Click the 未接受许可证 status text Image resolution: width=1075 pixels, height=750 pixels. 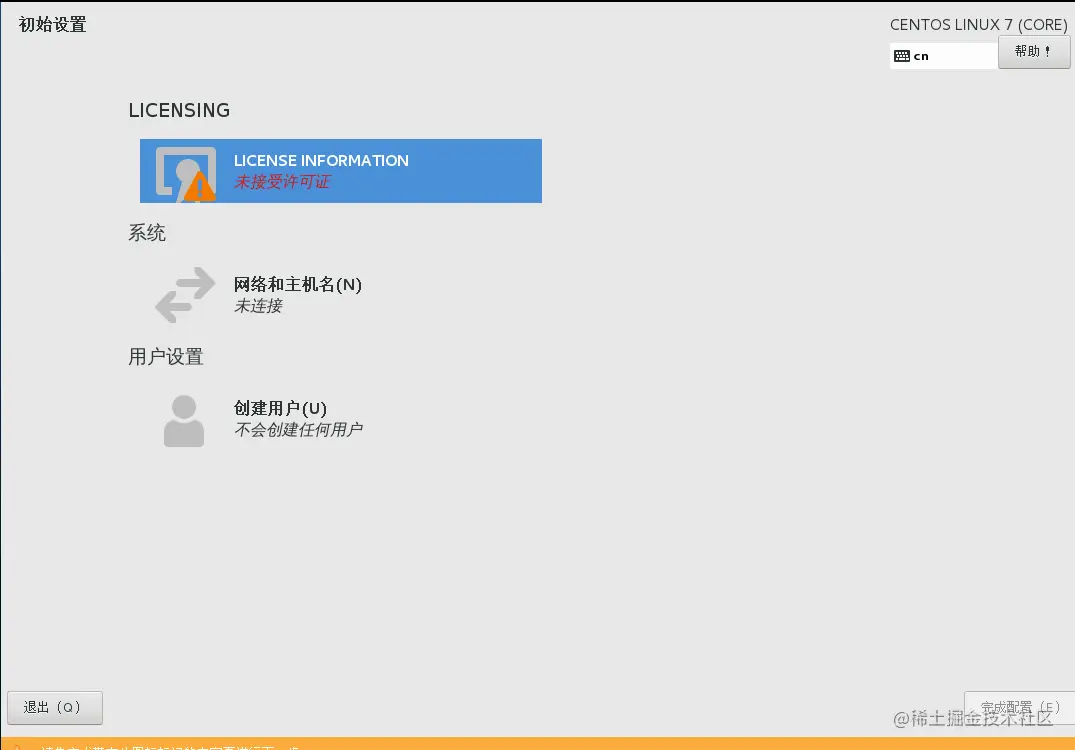(282, 182)
